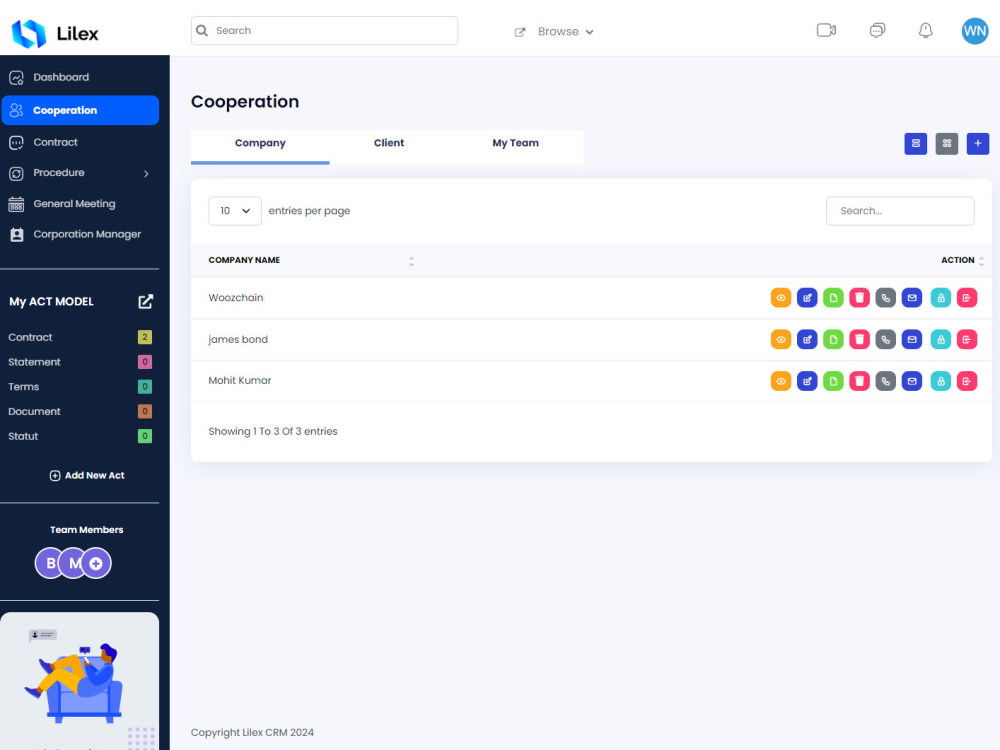
Task: Open WN user profile avatar
Action: [974, 31]
